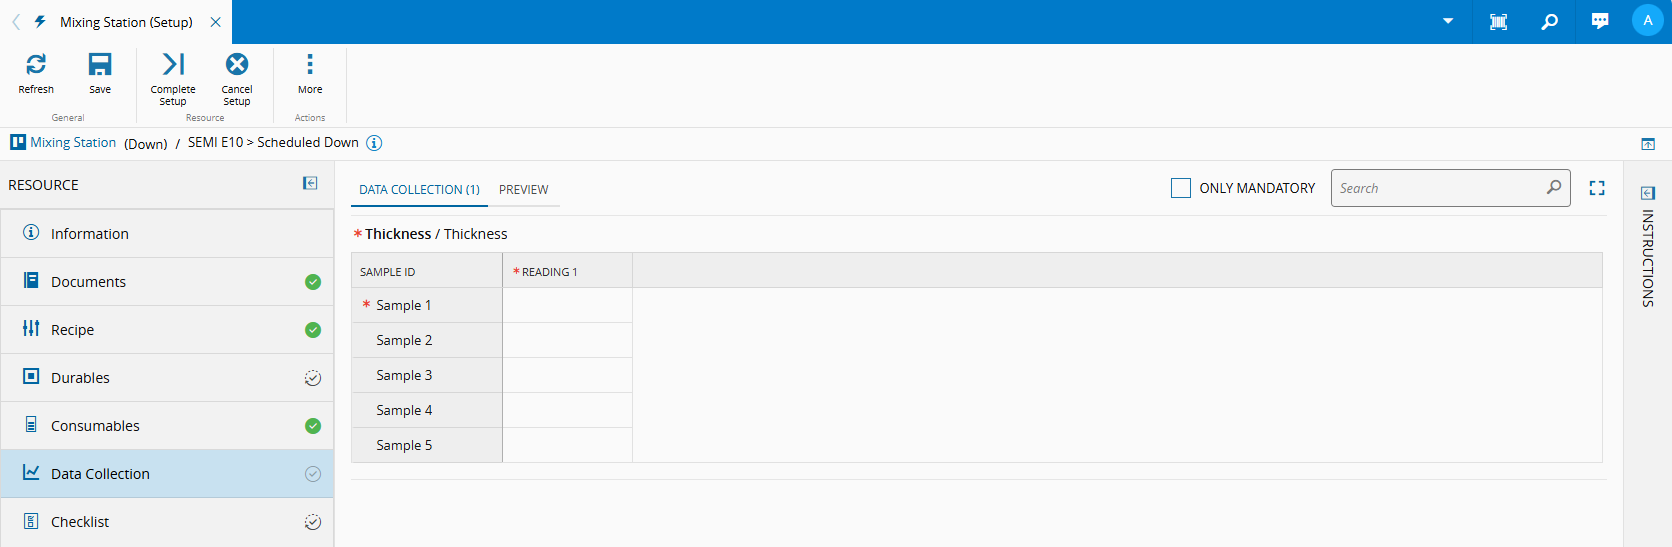
Task: Expand the Instructions side panel
Action: [x=1648, y=193]
